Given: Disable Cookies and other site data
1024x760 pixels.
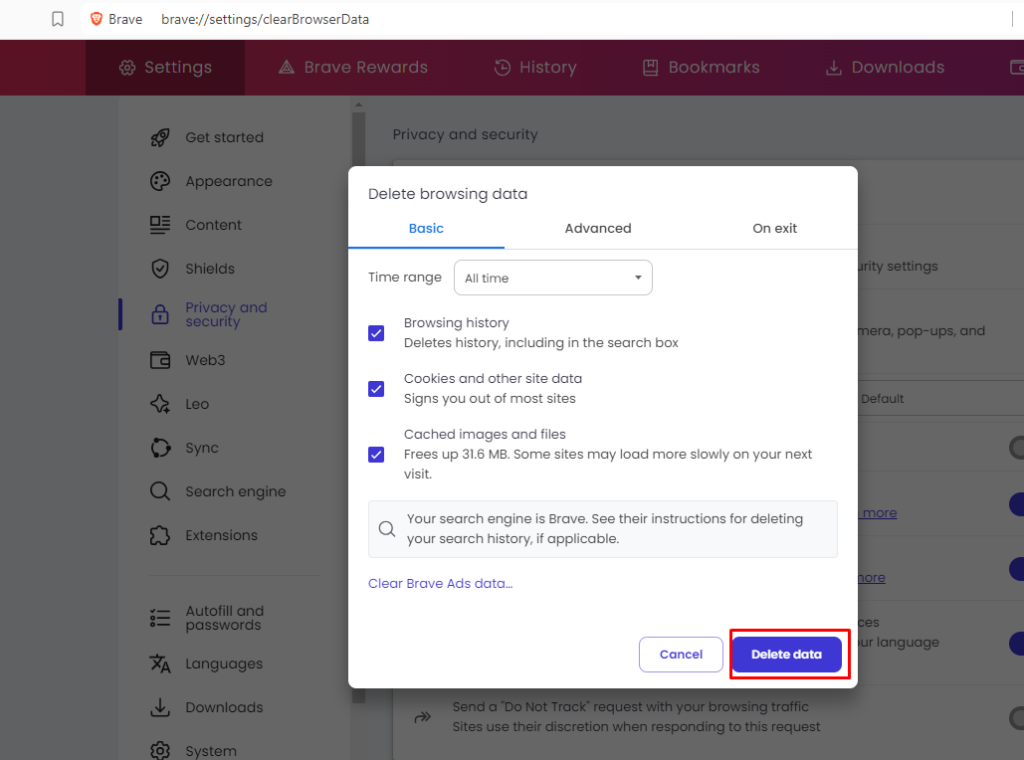Looking at the screenshot, I should 376,389.
